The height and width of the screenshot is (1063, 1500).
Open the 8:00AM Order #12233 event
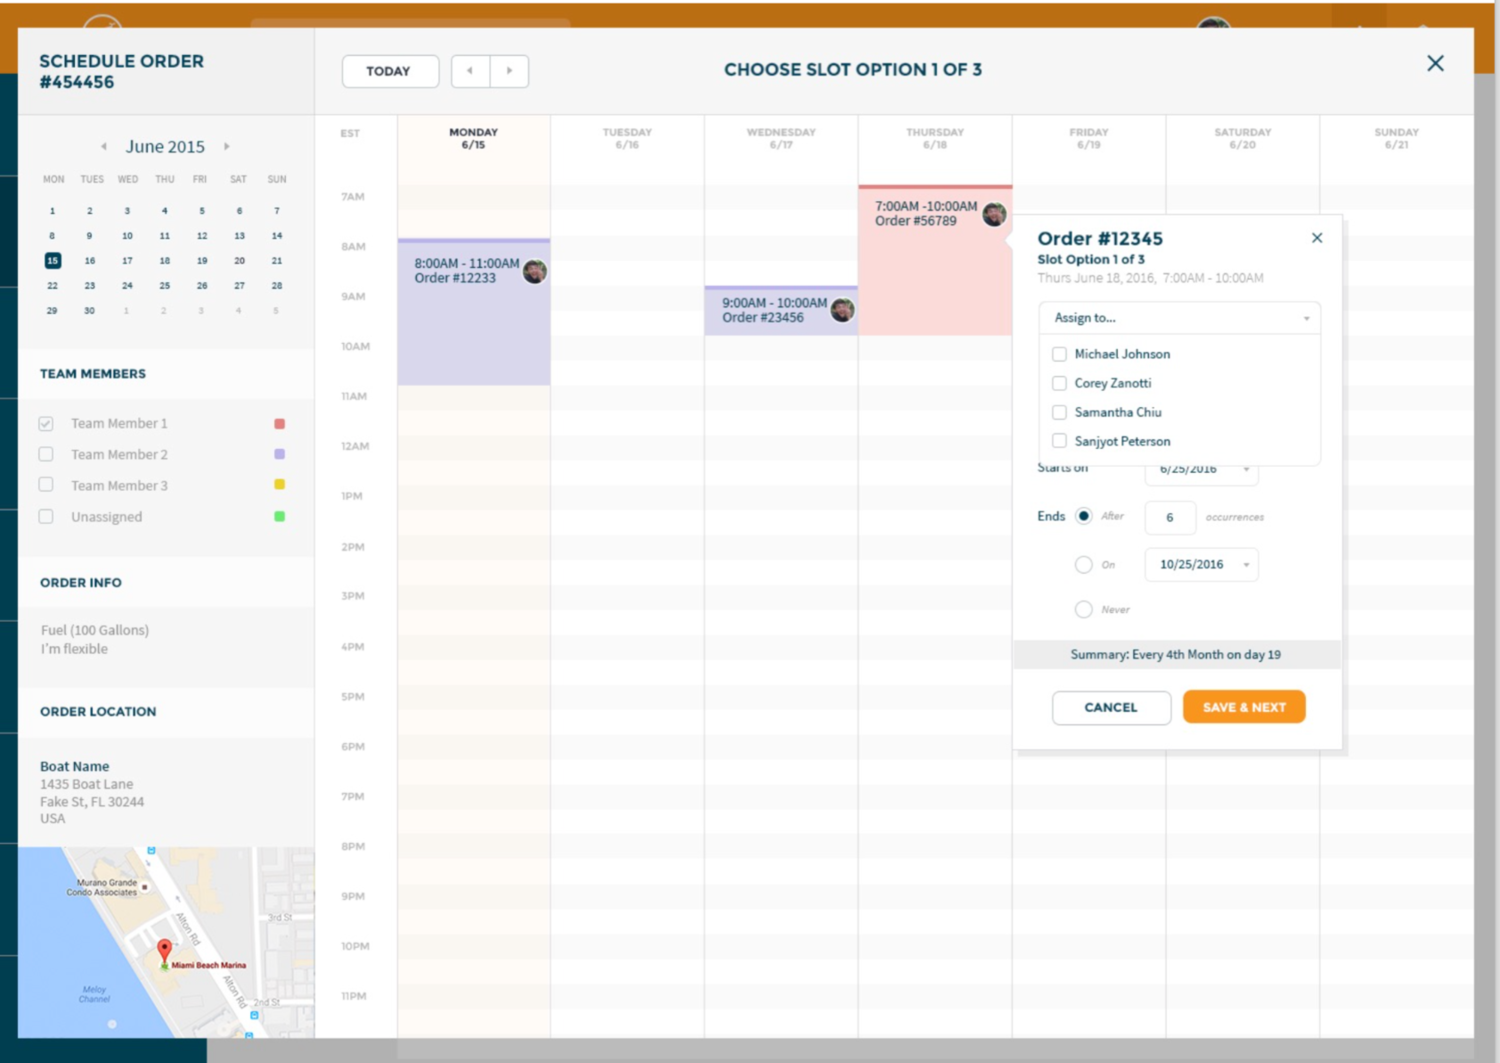click(474, 312)
